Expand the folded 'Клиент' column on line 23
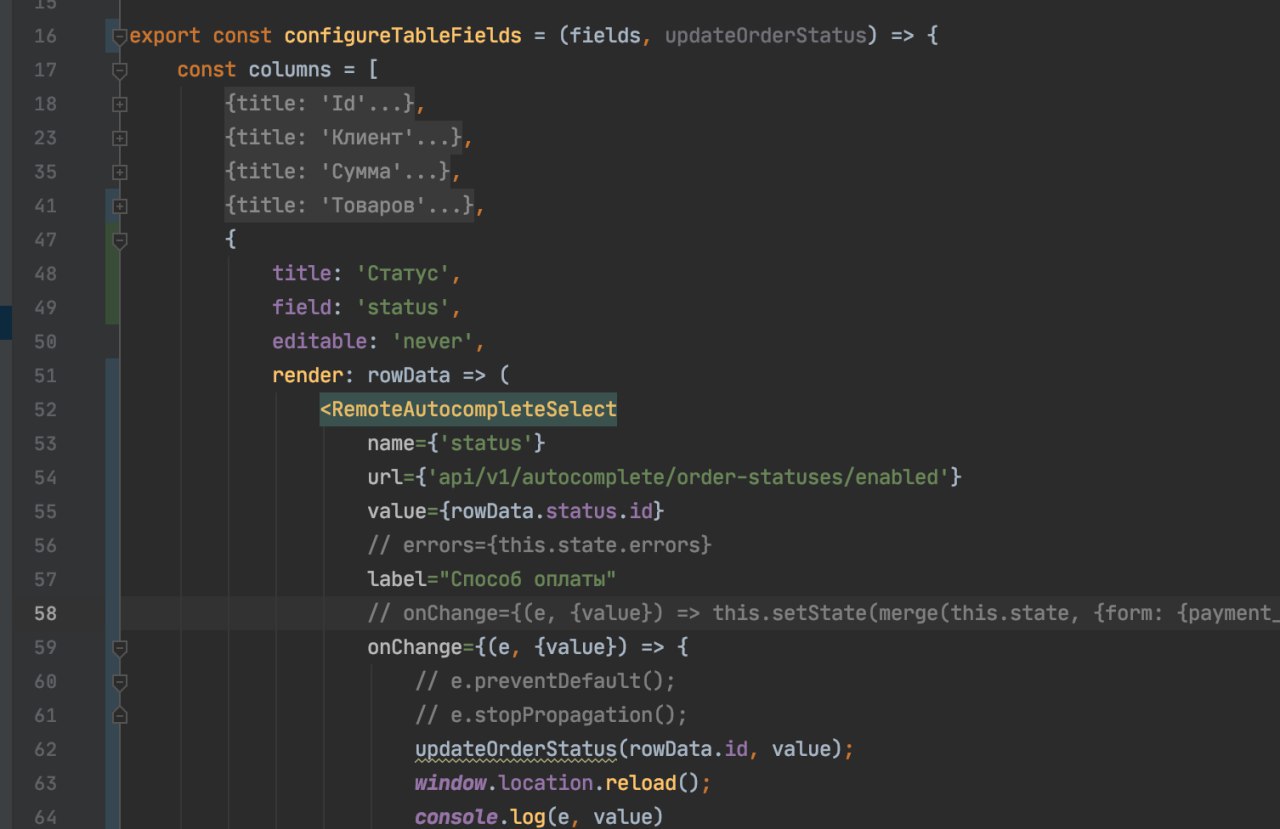Screen dimensions: 1280x829 (120, 138)
